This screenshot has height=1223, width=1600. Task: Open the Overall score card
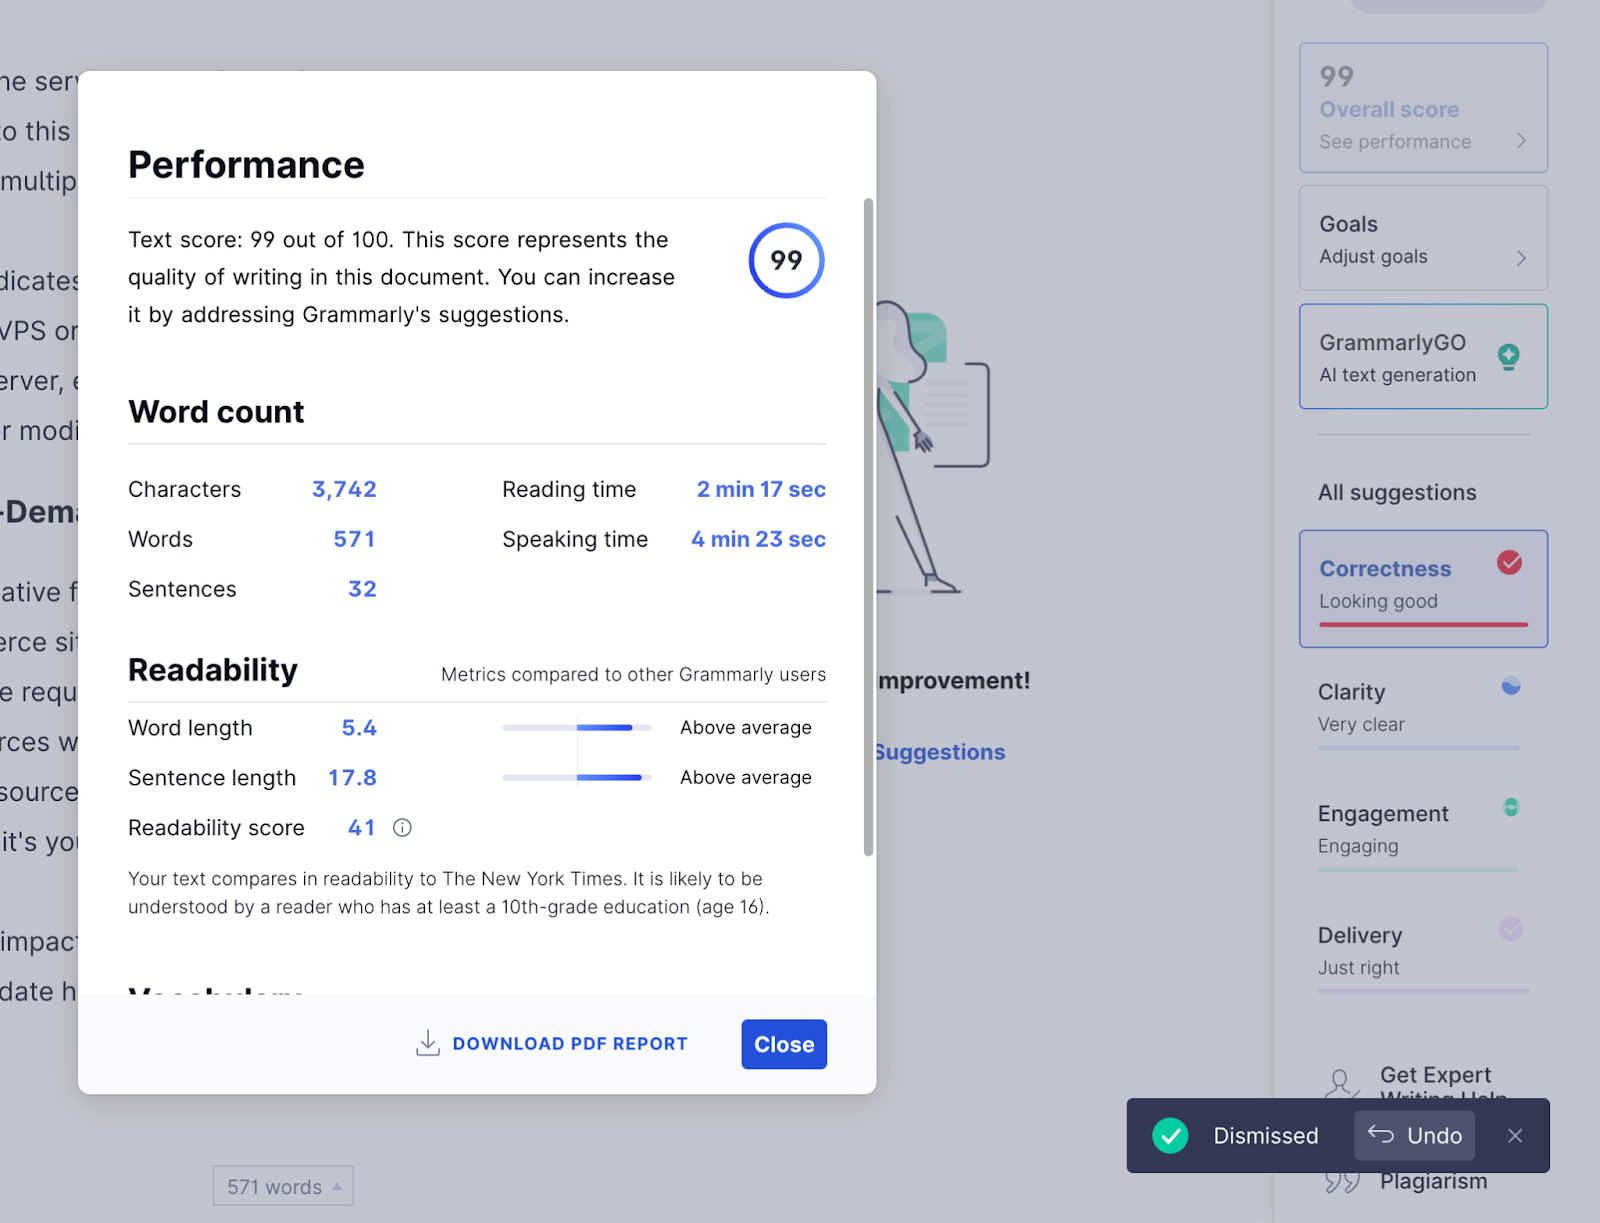coord(1423,108)
